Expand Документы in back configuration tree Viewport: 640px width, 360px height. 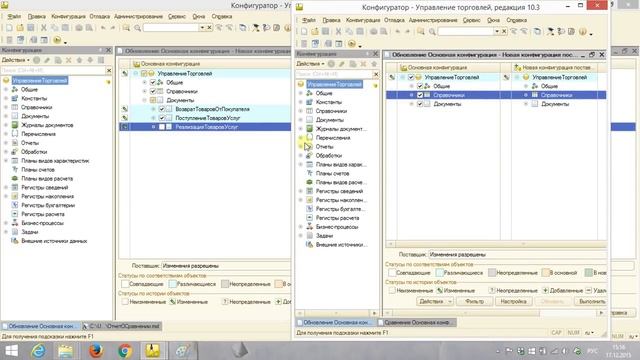pyautogui.click(x=6, y=116)
